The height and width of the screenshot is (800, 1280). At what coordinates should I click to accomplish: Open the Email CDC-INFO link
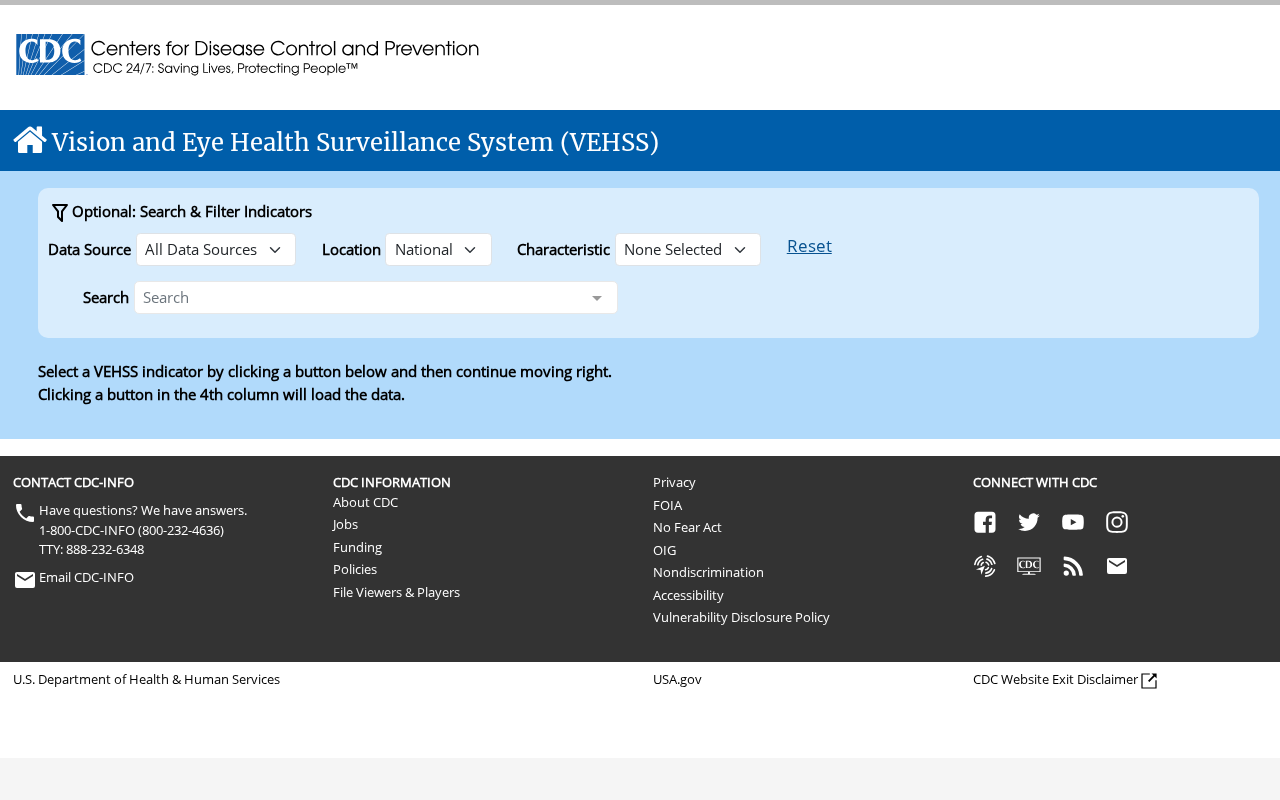[86, 578]
